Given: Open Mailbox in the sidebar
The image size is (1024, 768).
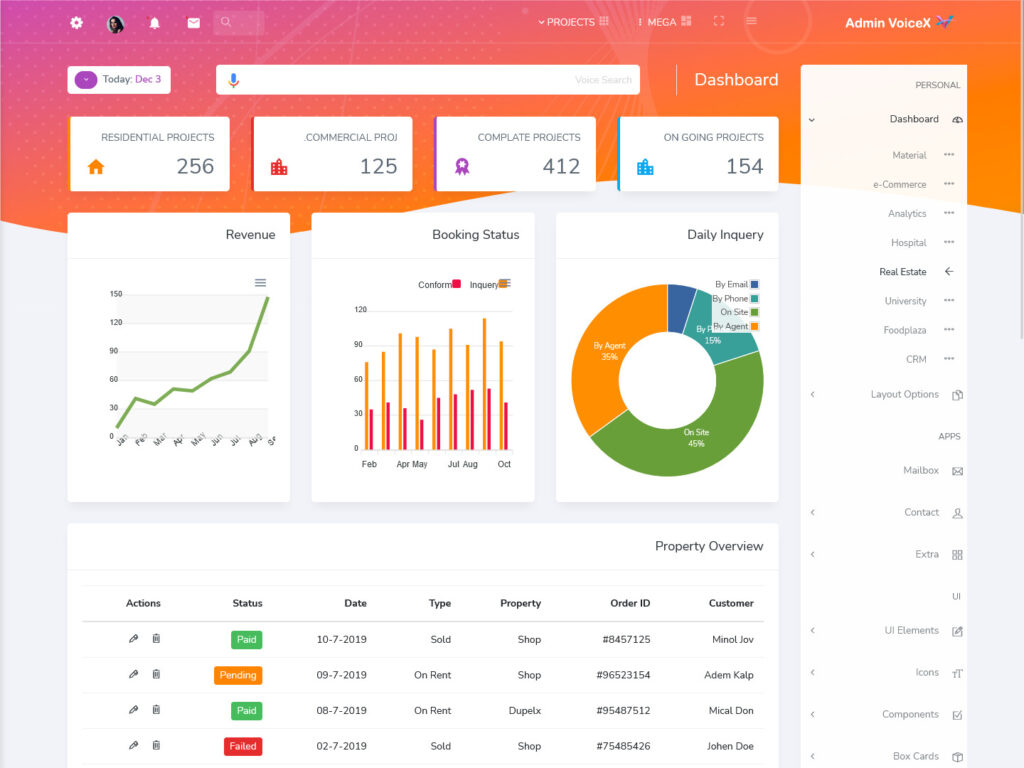Looking at the screenshot, I should [921, 470].
